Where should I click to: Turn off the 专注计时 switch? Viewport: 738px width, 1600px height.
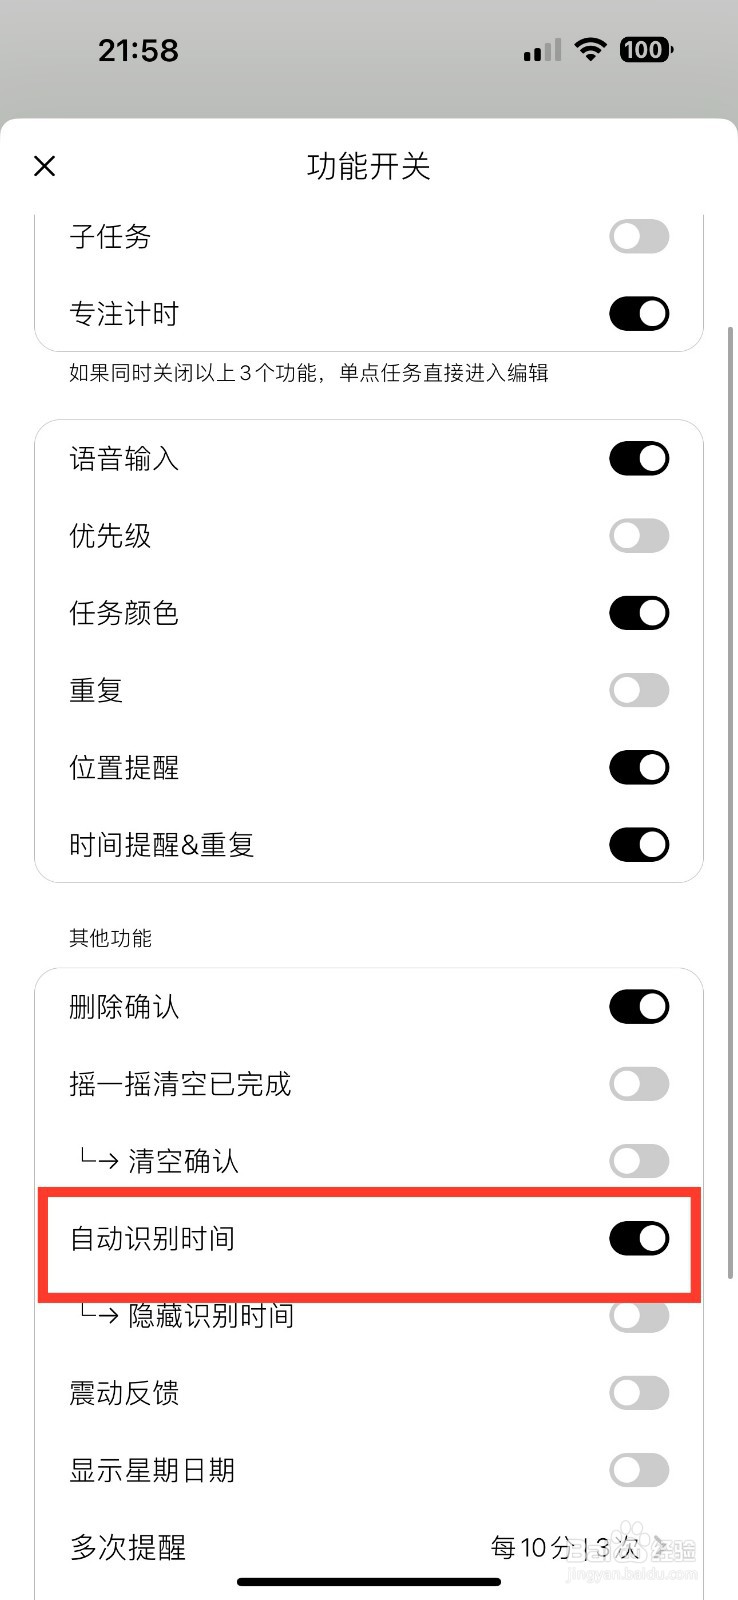point(639,314)
